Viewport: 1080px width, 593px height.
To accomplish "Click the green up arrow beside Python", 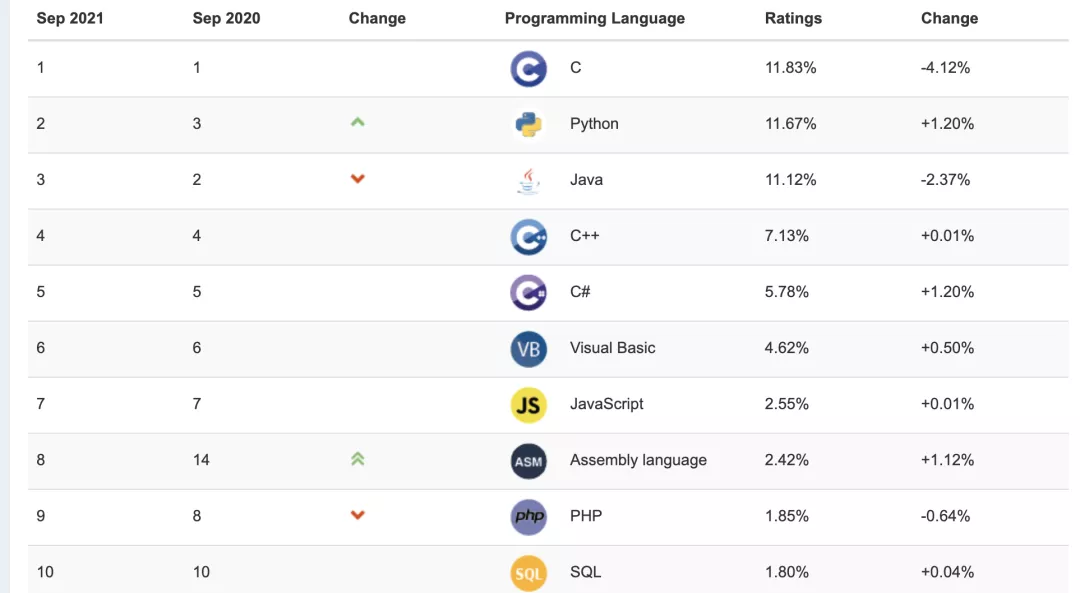I will [358, 123].
